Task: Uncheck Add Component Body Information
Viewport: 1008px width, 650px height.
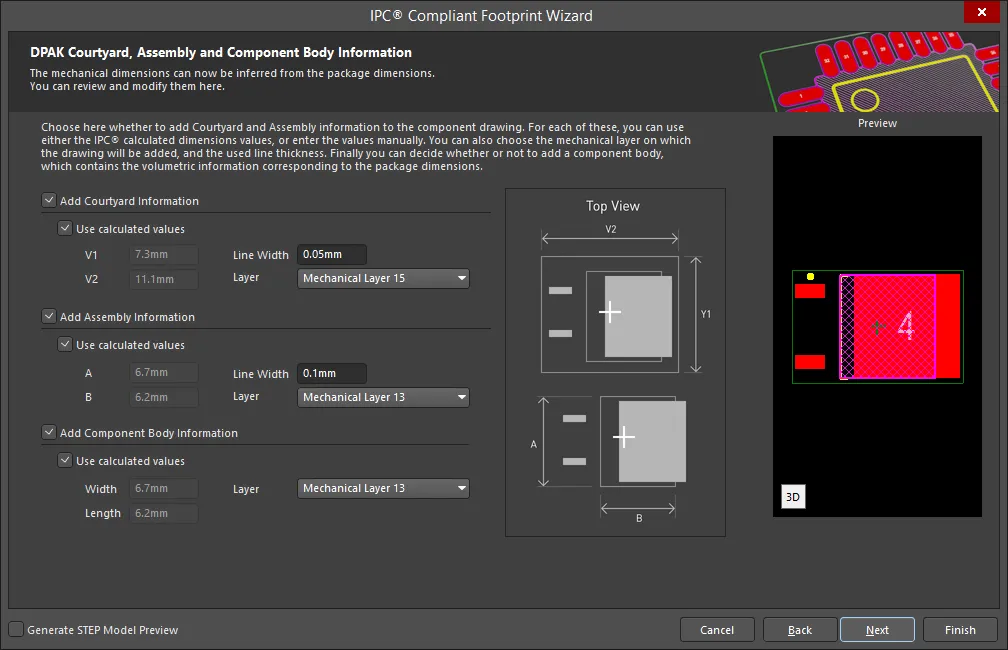Action: [x=49, y=432]
